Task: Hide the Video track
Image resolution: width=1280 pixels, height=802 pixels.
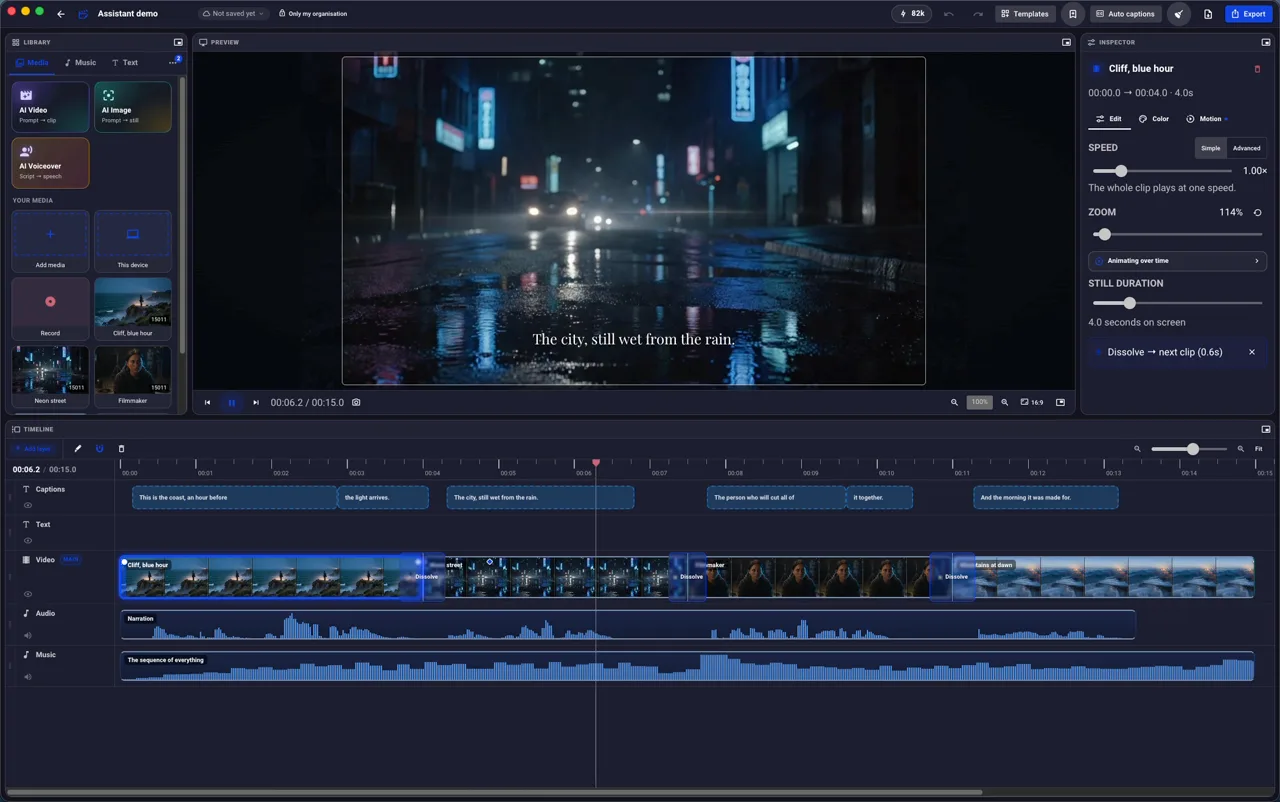Action: [28, 594]
